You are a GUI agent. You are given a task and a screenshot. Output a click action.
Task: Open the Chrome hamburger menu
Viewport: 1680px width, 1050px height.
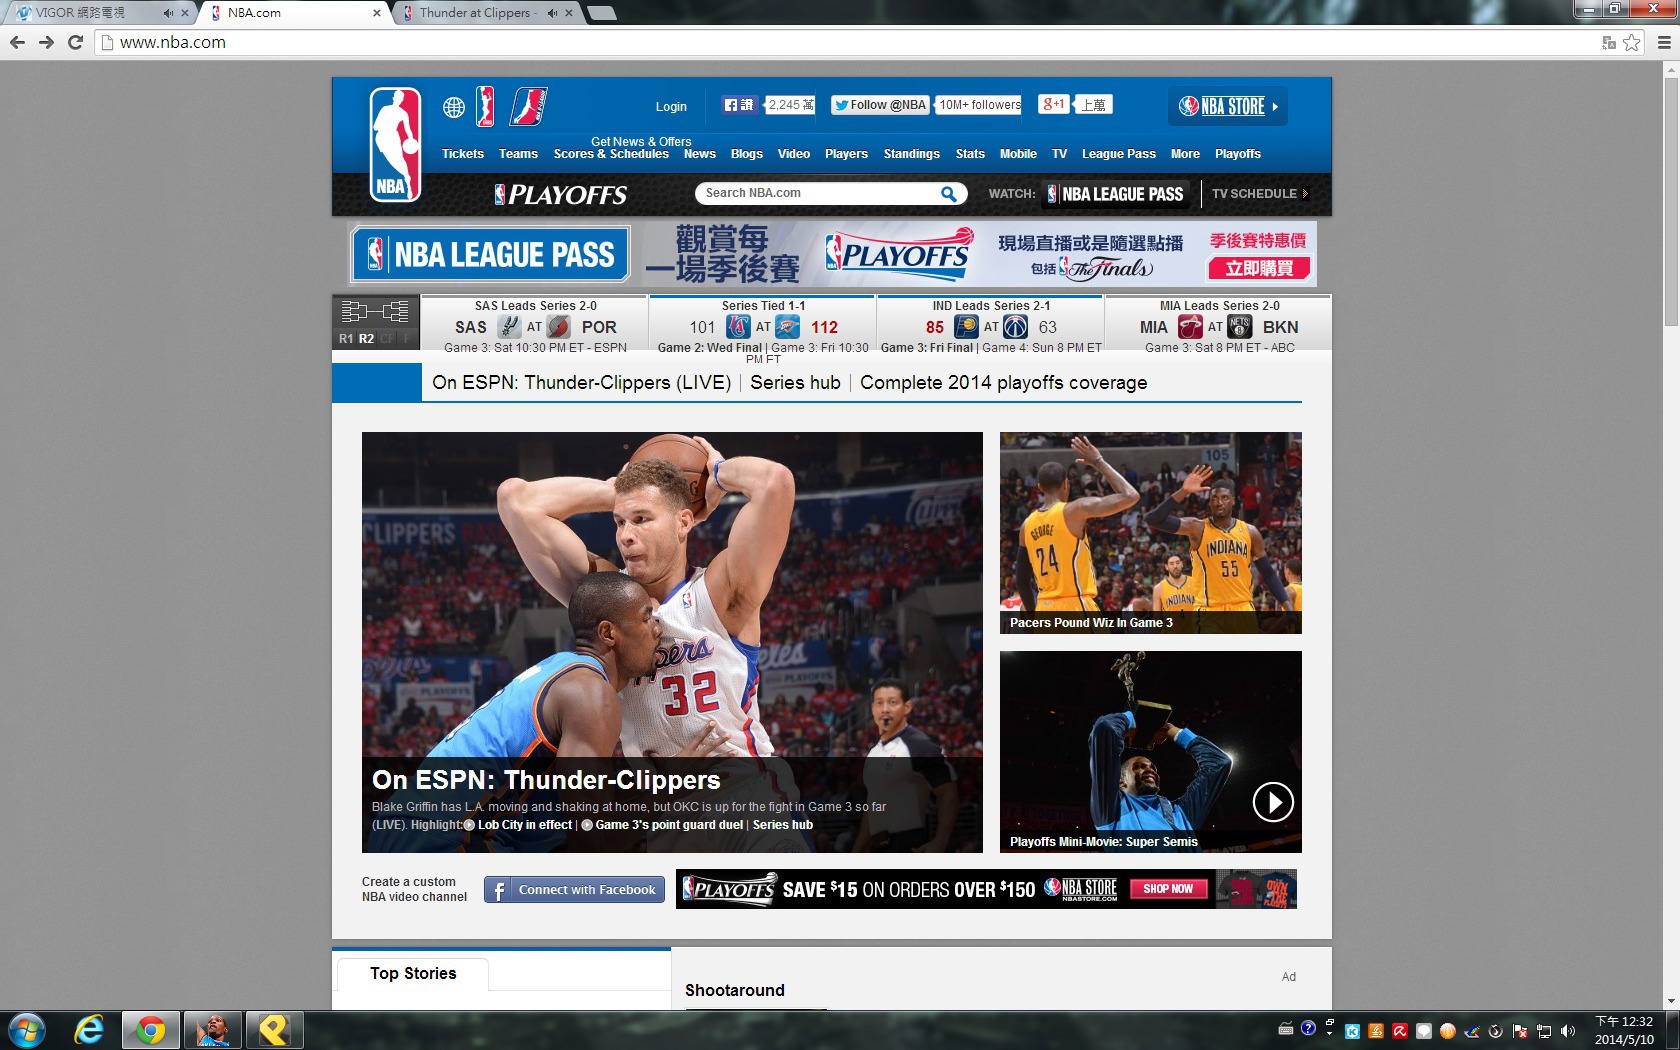pyautogui.click(x=1664, y=42)
